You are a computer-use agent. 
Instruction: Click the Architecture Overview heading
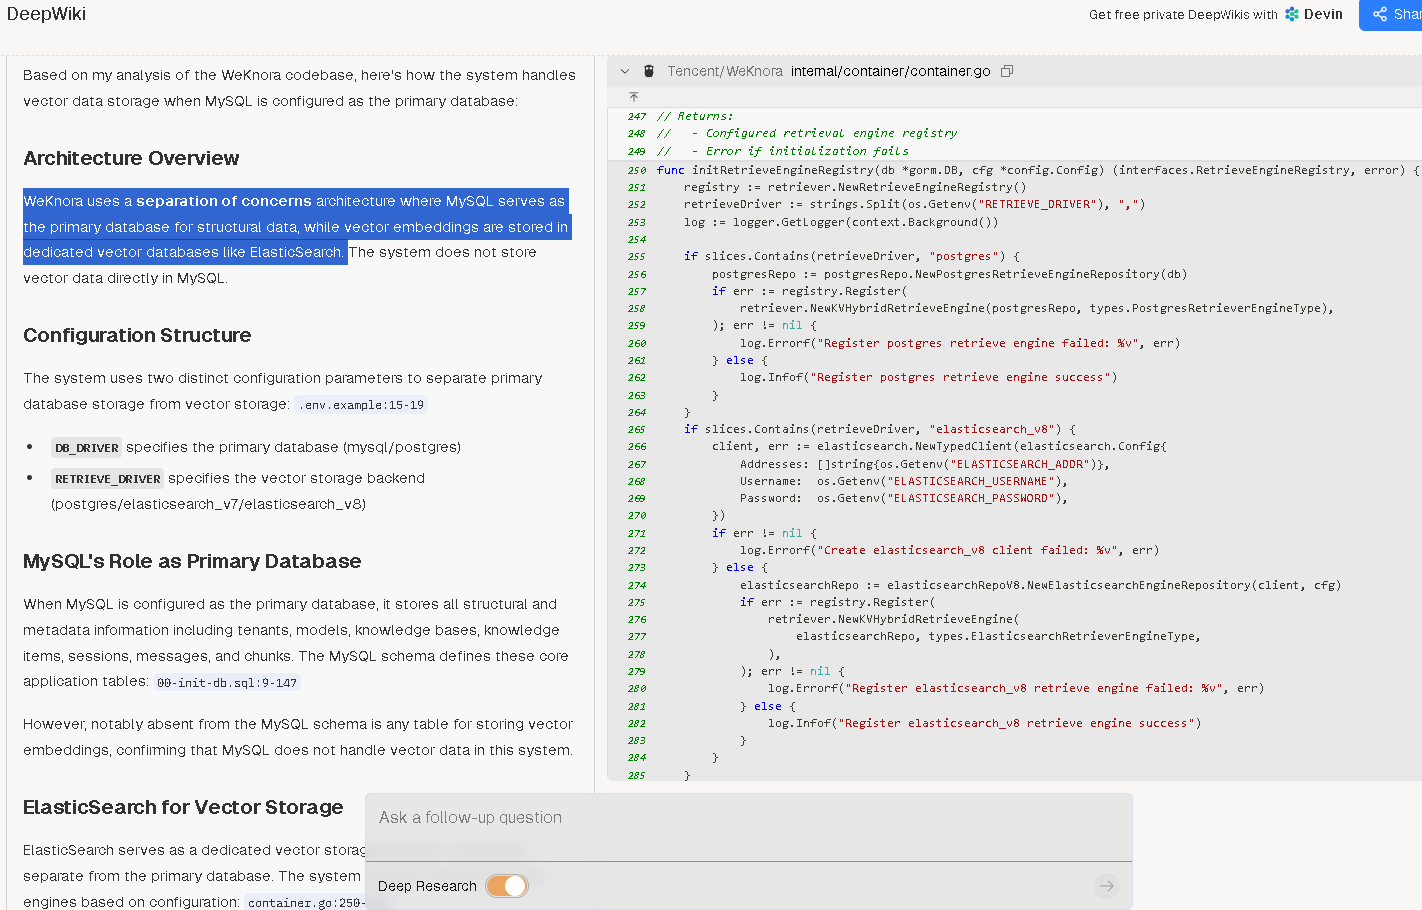[x=131, y=158]
